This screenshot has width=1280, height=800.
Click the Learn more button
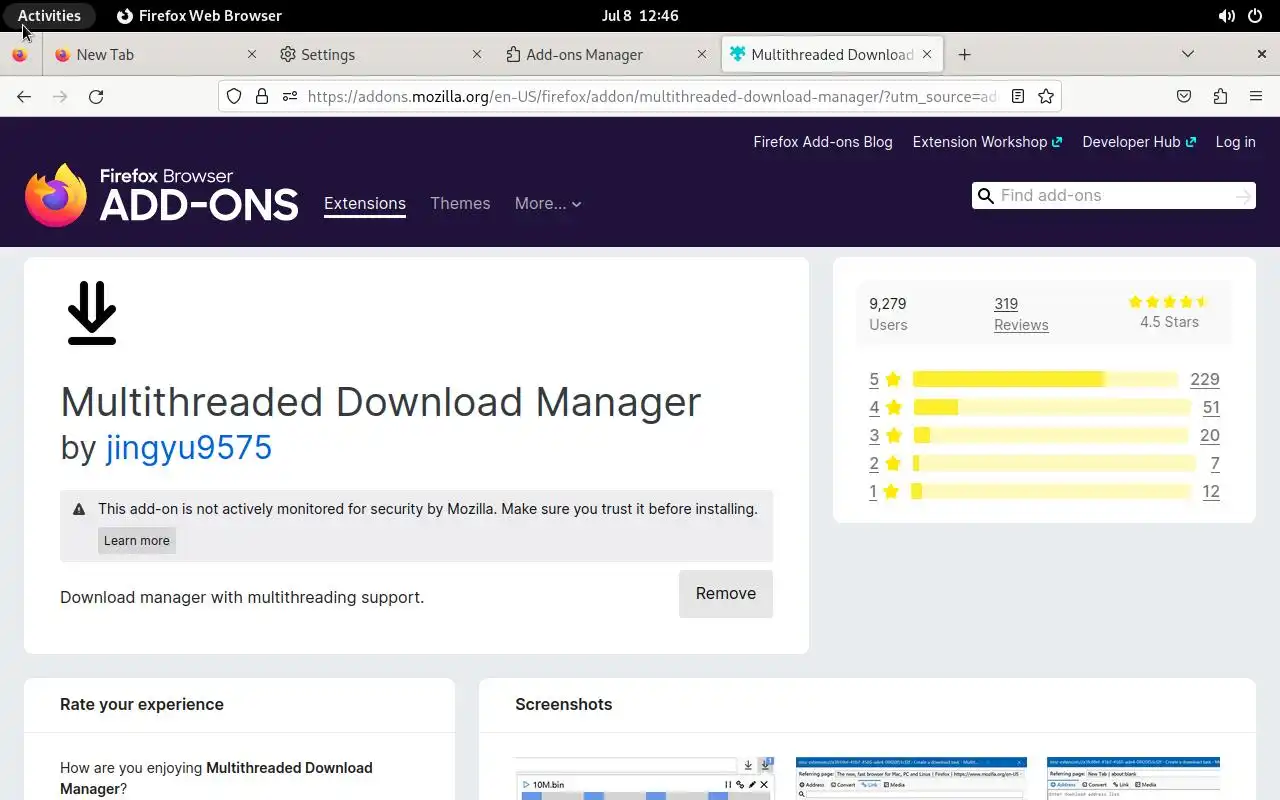(137, 541)
